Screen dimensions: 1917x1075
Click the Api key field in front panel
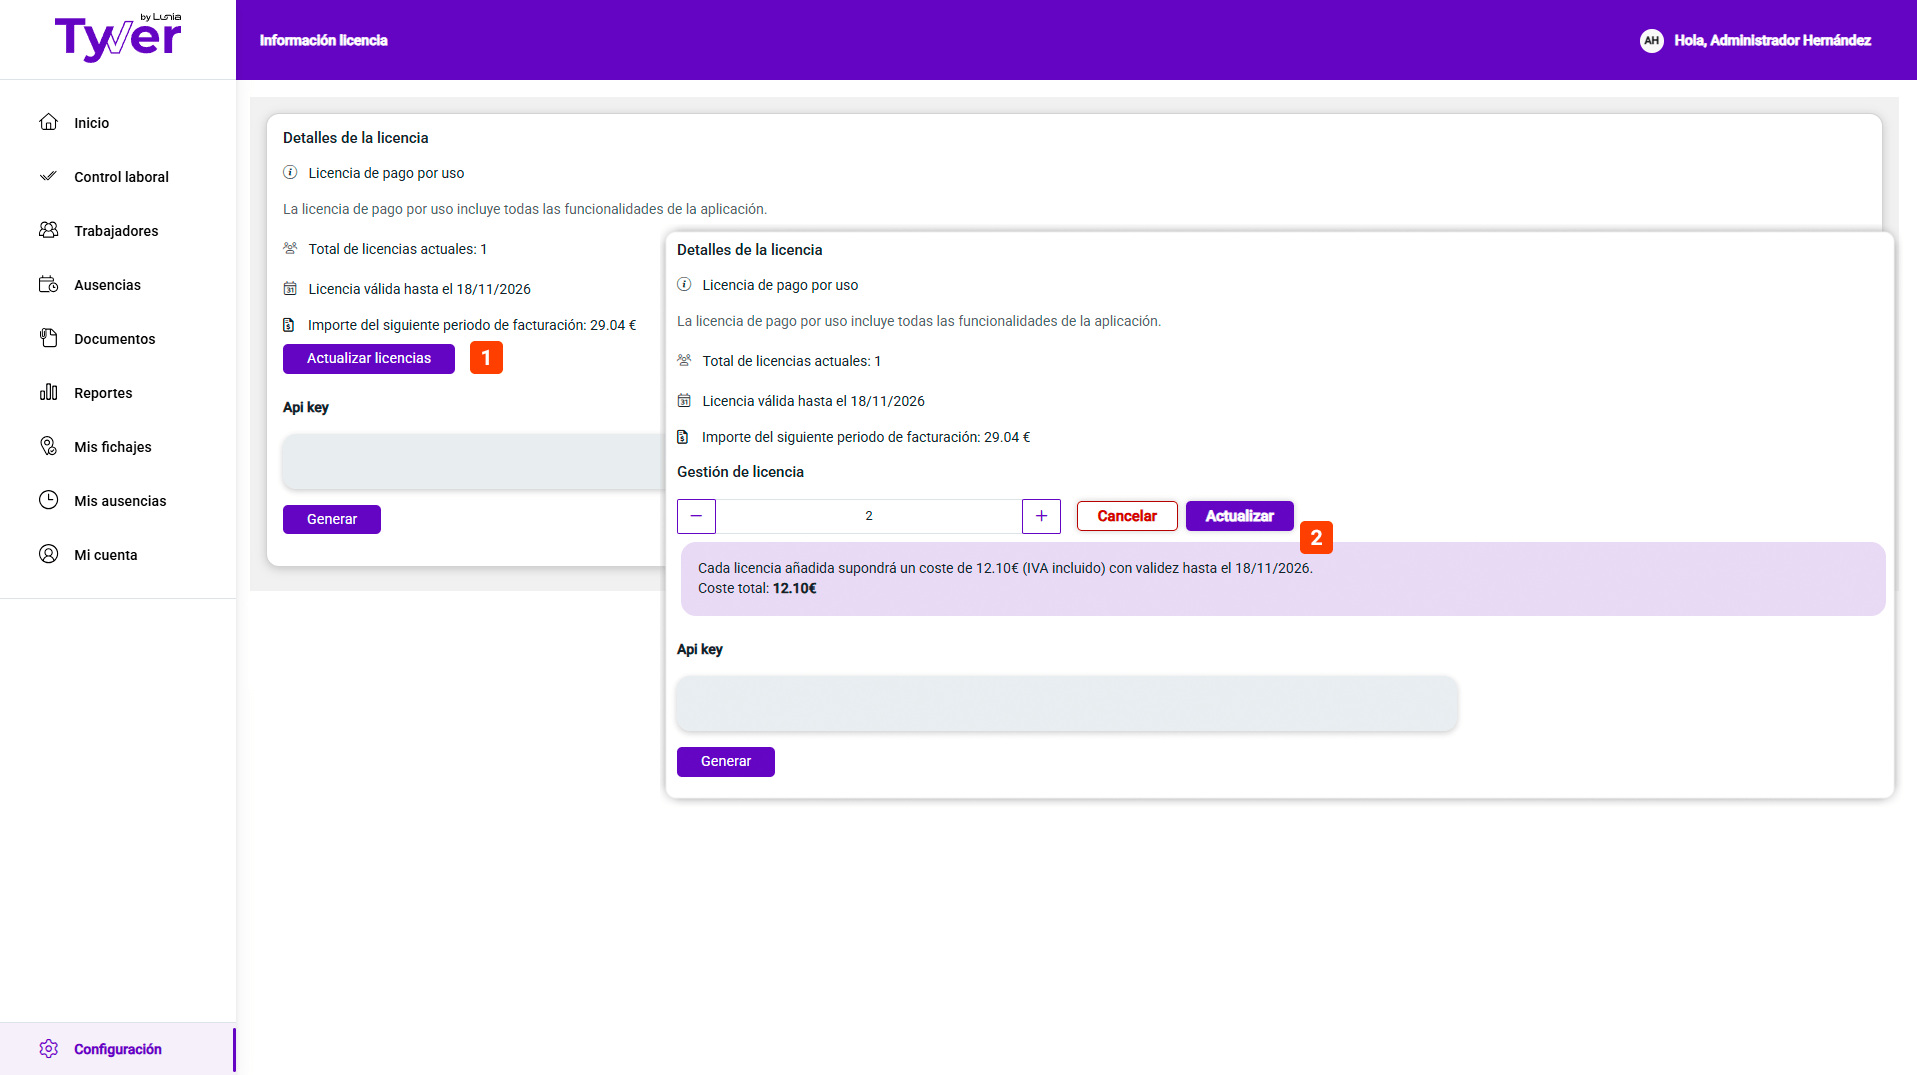tap(1067, 703)
